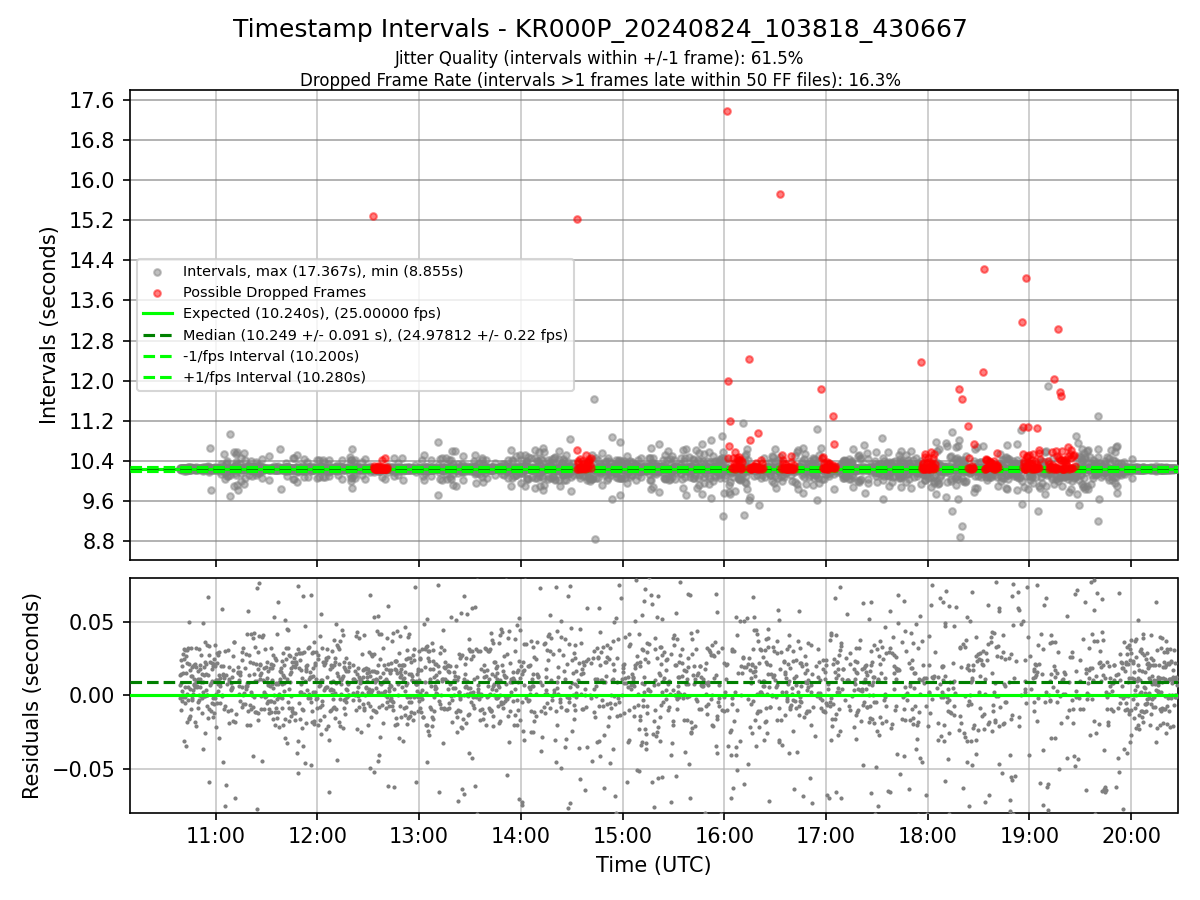
Task: Click the 12:00 x-axis tick label
Action: 317,836
